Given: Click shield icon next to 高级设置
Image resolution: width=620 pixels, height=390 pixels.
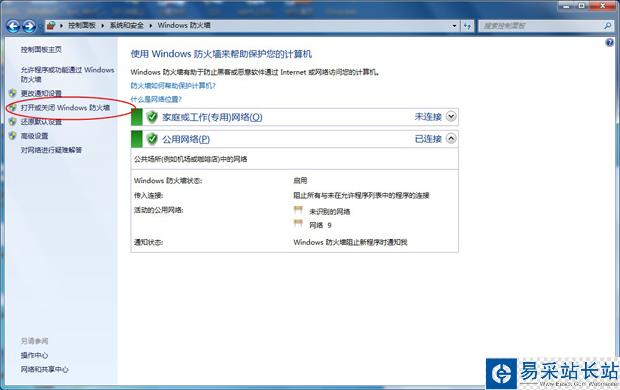Looking at the screenshot, I should pos(13,136).
